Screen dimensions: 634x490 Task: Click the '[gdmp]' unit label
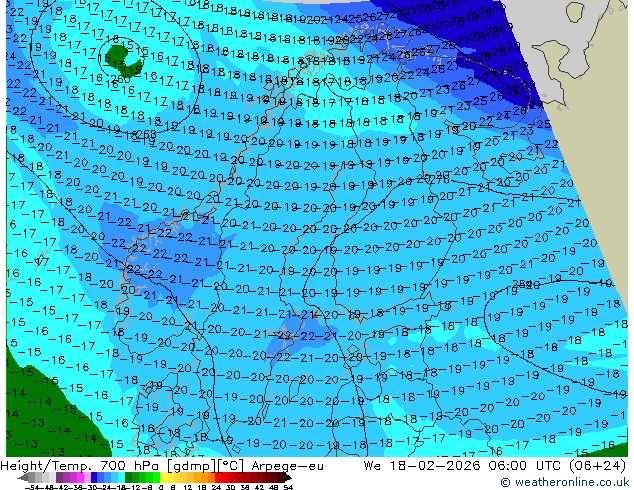[x=192, y=466]
